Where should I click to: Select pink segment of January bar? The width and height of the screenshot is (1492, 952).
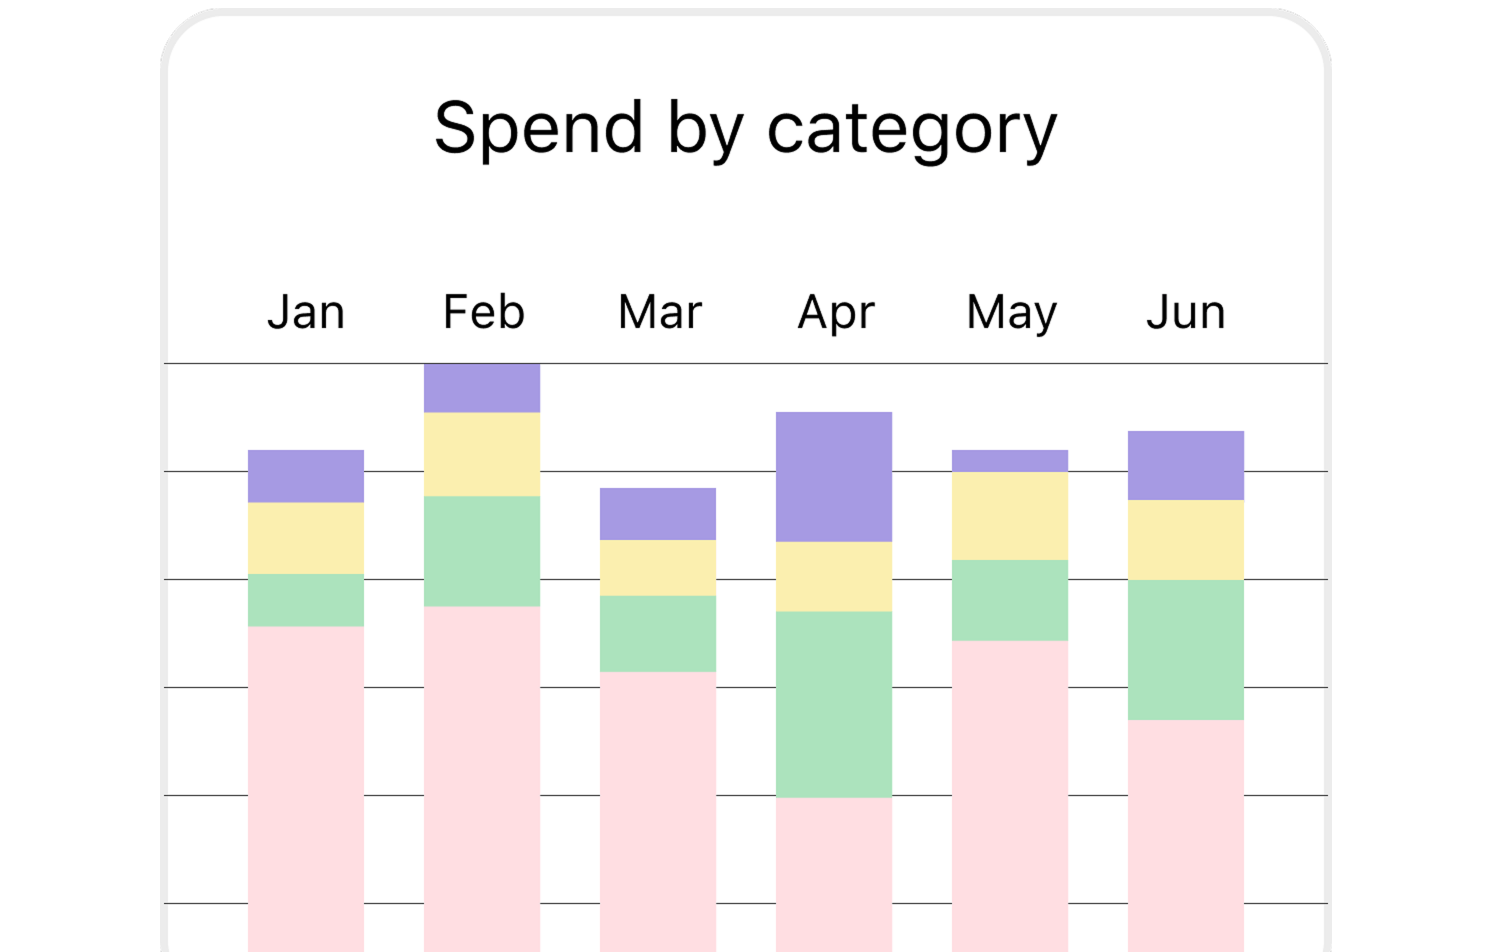pos(306,788)
